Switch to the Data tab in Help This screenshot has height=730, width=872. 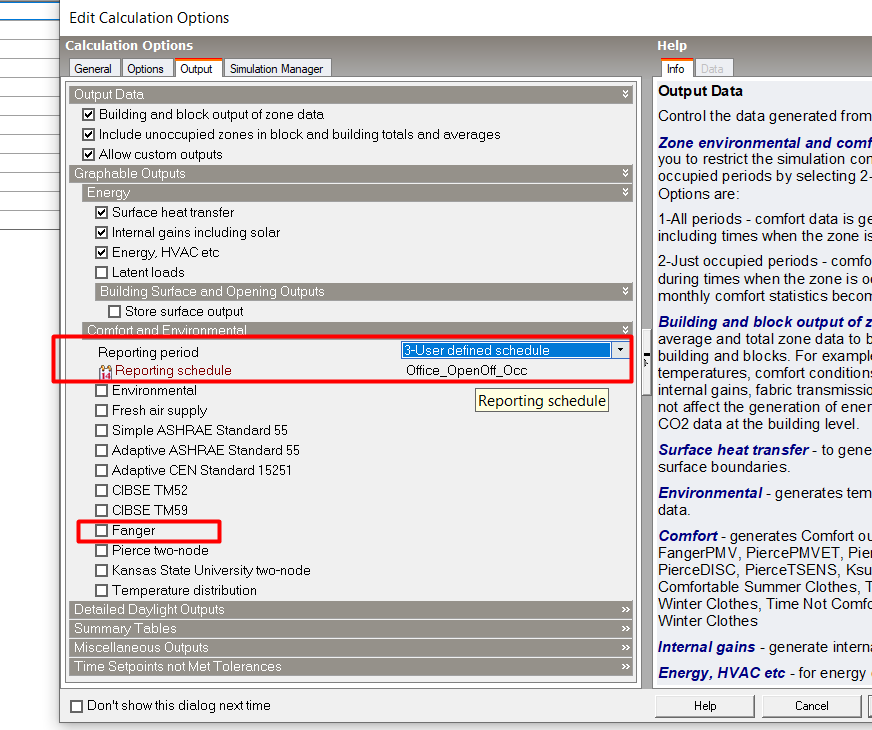712,68
